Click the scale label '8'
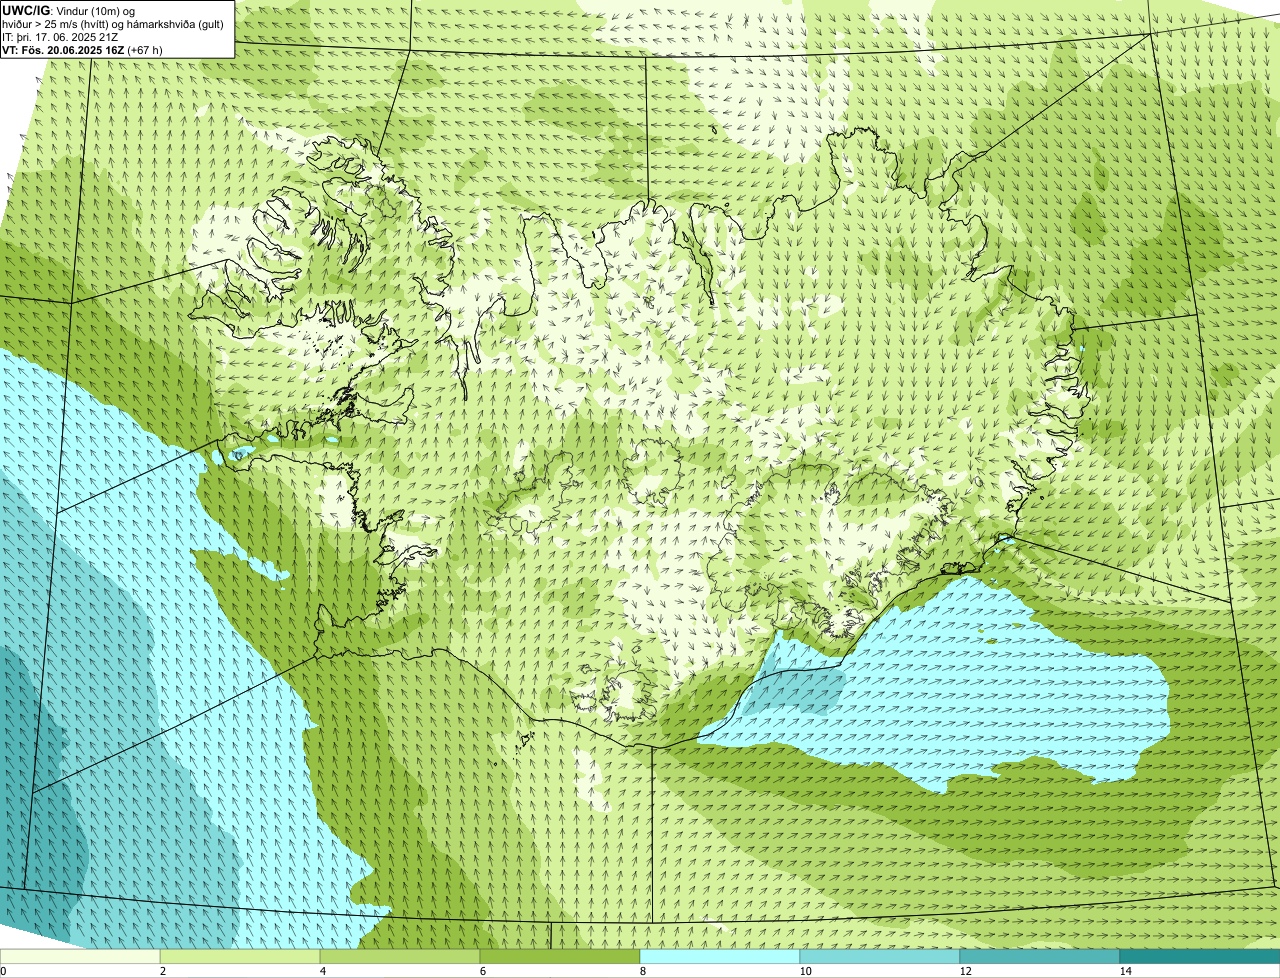Image resolution: width=1280 pixels, height=978 pixels. click(642, 971)
